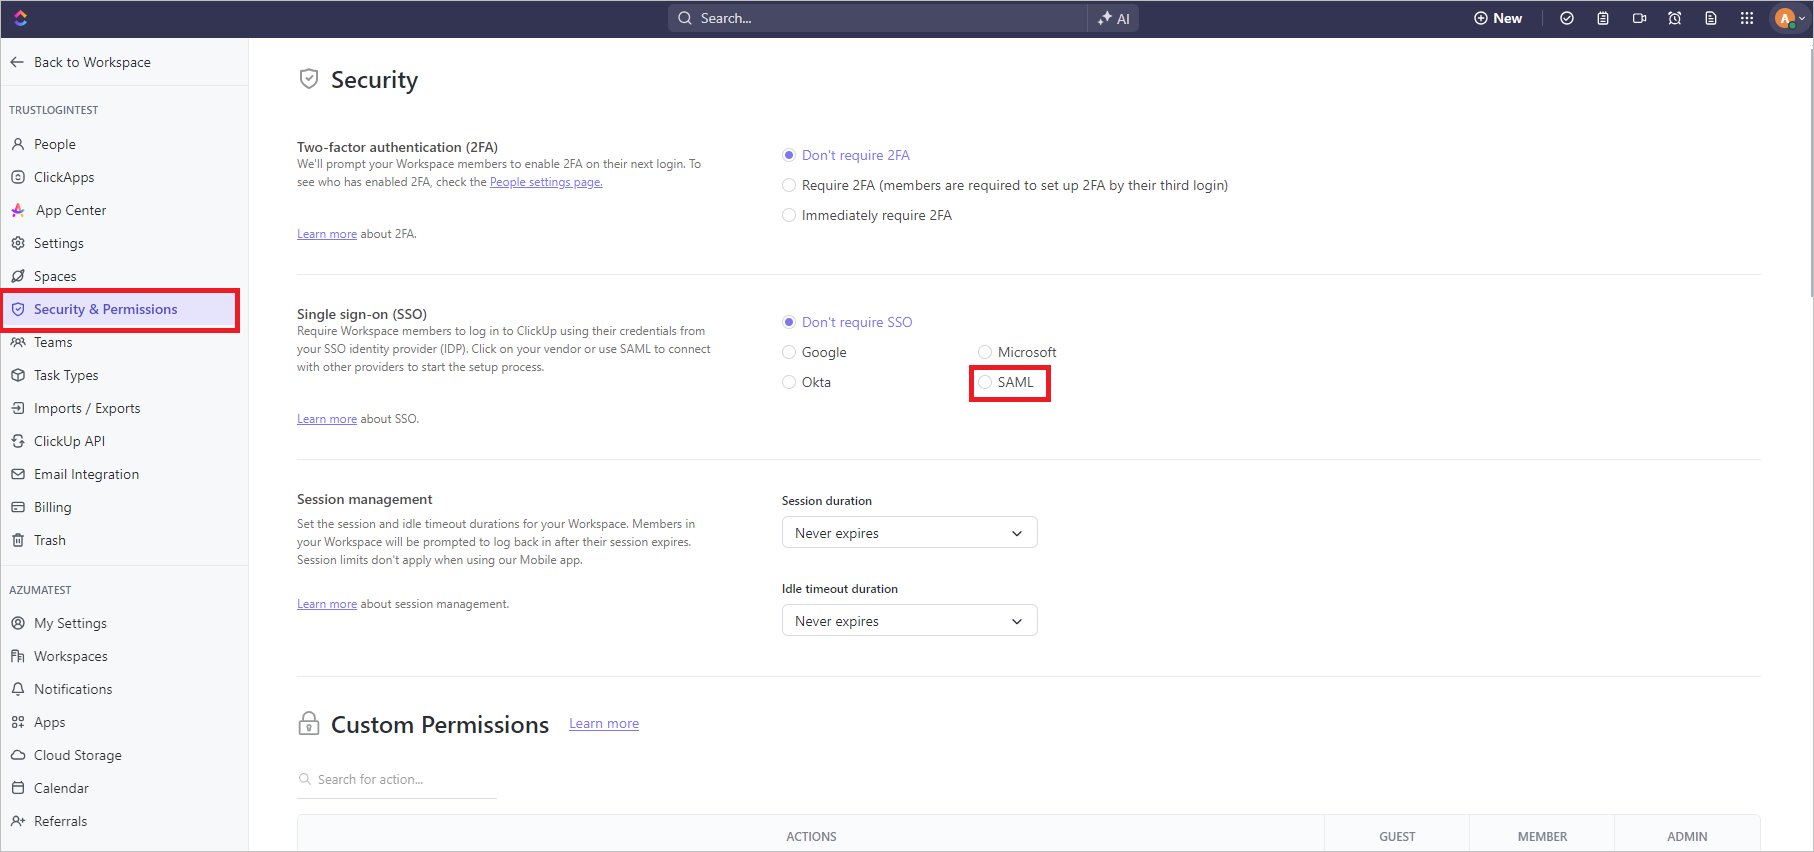Select the SAML single sign-on option

click(x=1009, y=382)
